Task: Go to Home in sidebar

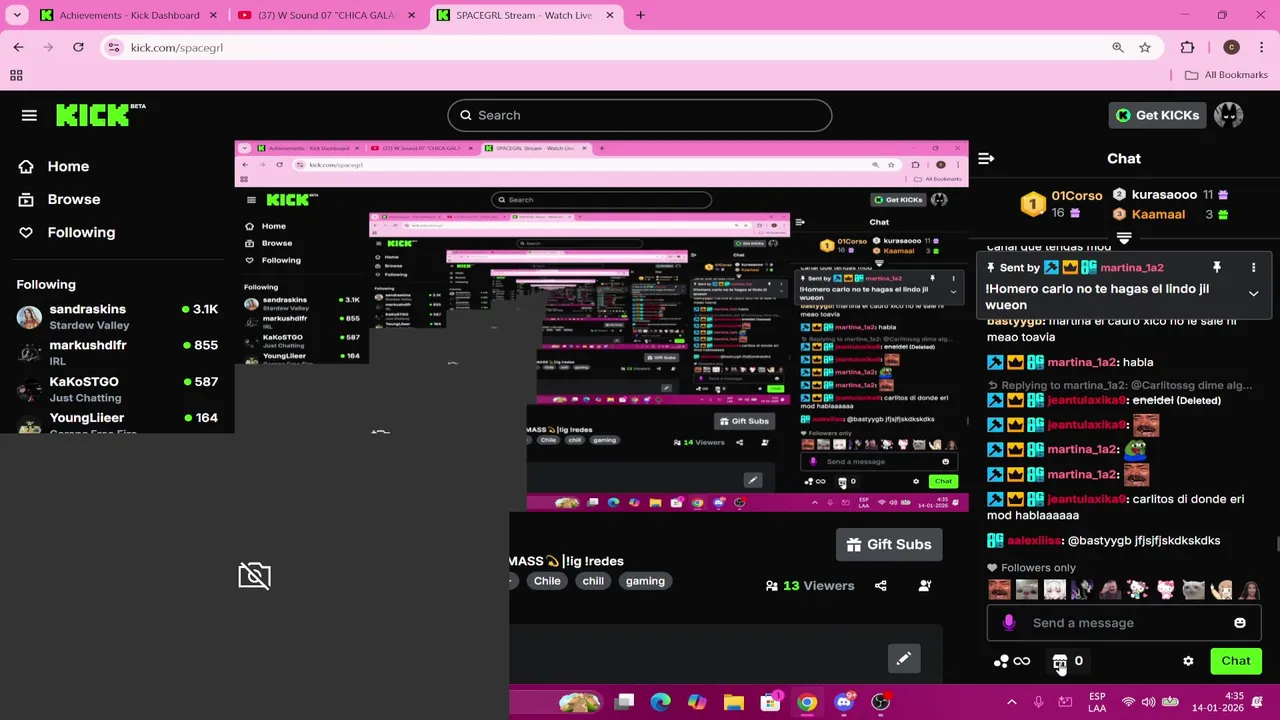Action: pos(68,167)
